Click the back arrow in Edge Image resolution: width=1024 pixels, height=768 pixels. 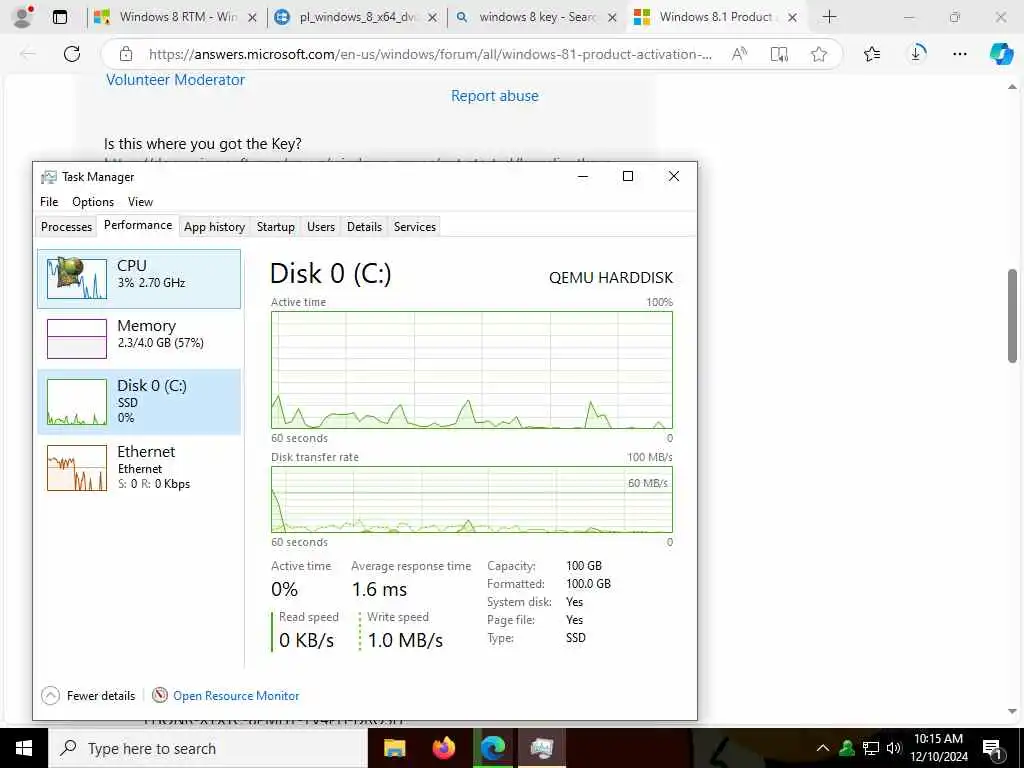pyautogui.click(x=27, y=54)
